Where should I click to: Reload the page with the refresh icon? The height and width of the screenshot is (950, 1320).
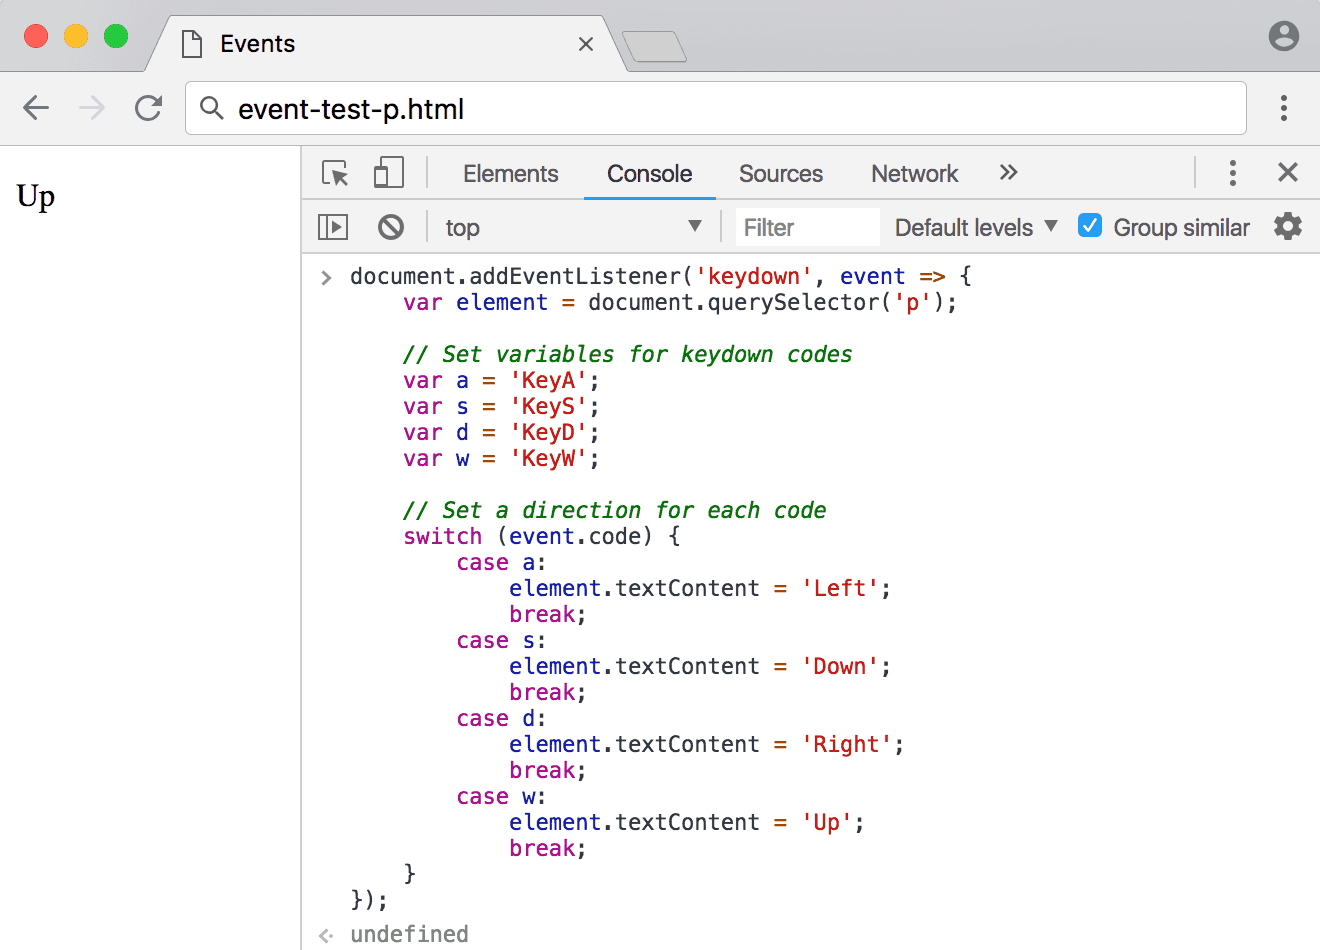click(x=148, y=108)
